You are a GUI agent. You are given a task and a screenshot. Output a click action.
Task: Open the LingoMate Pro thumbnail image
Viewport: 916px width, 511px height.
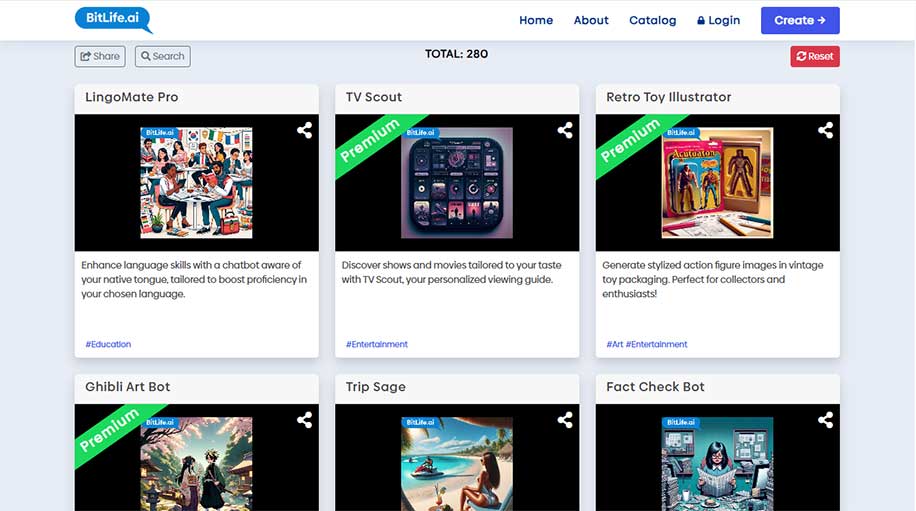coord(196,183)
